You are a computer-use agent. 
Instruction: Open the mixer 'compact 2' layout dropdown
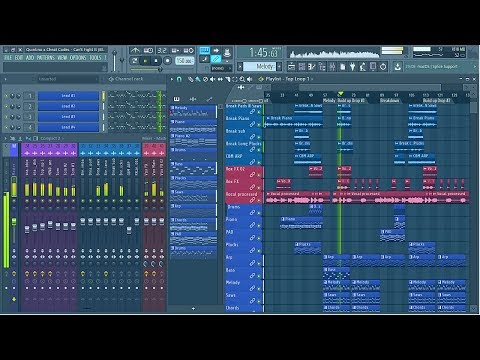pyautogui.click(x=51, y=138)
